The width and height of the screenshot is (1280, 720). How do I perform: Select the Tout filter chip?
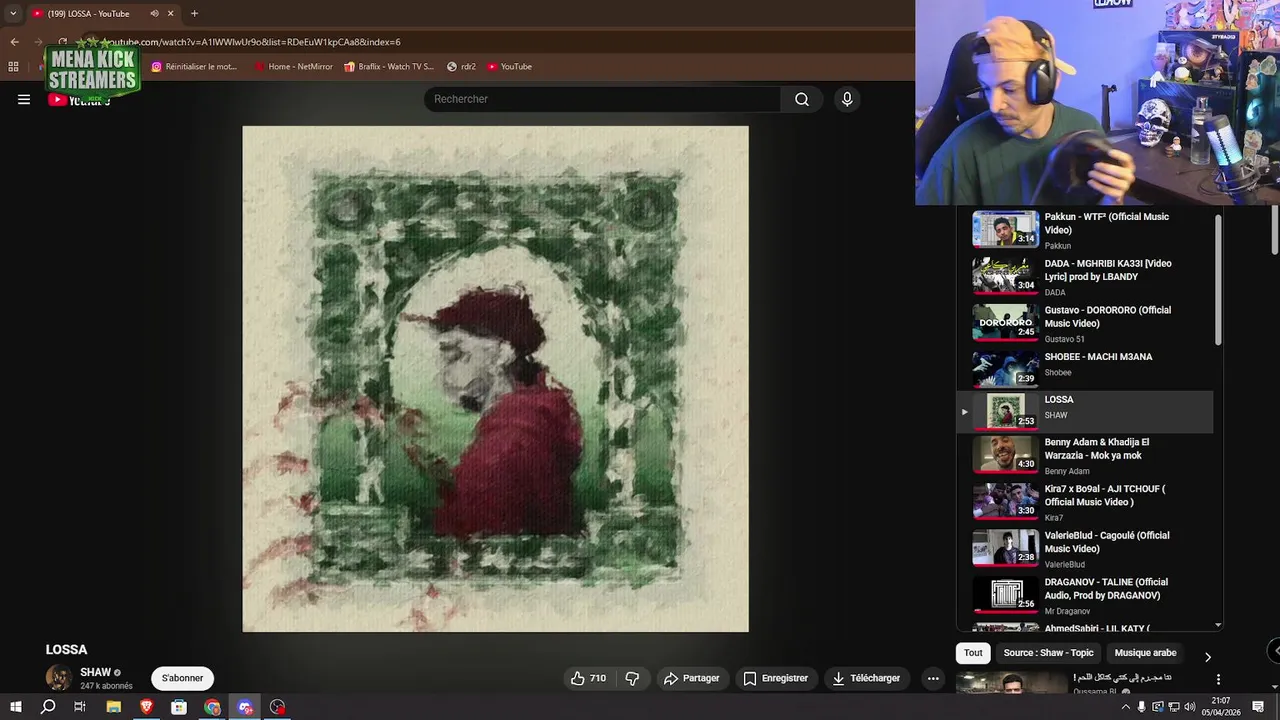coord(973,653)
